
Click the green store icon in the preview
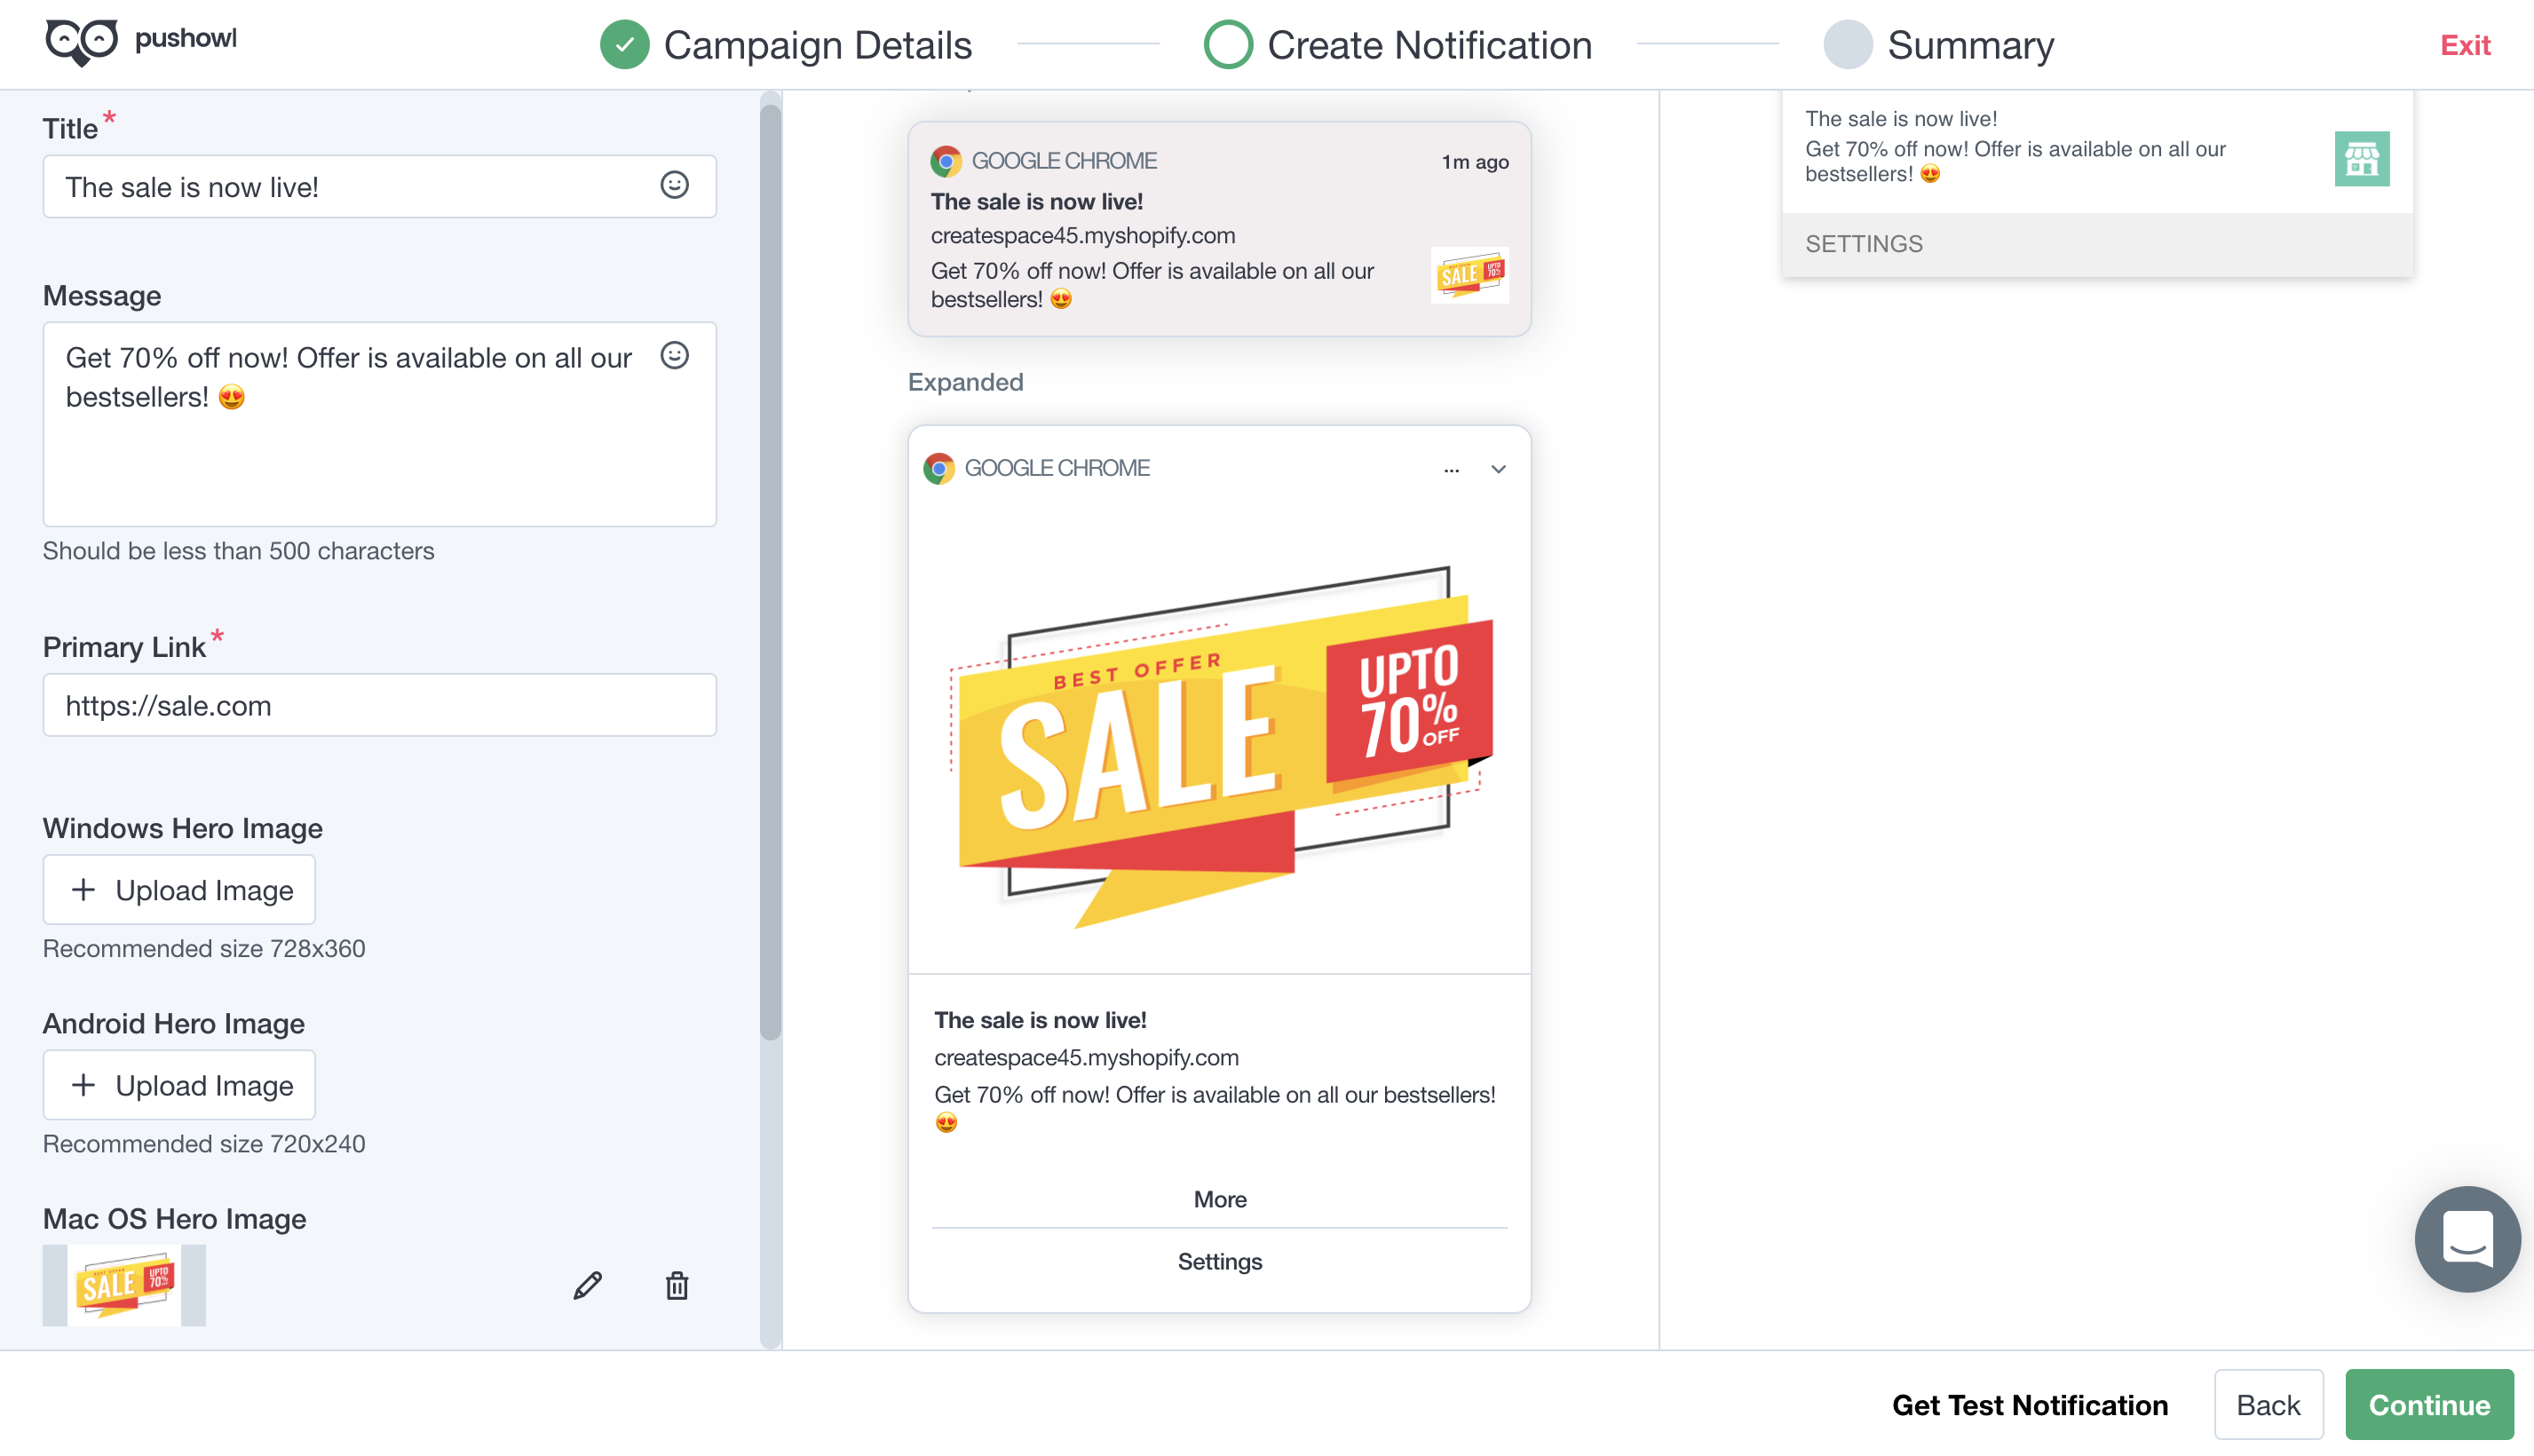point(2362,159)
